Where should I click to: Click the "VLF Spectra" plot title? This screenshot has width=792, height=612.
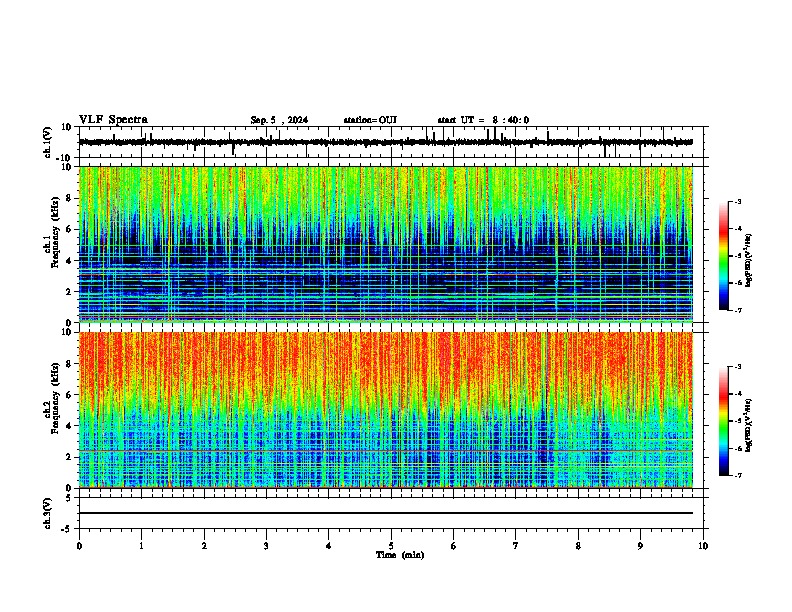click(113, 120)
